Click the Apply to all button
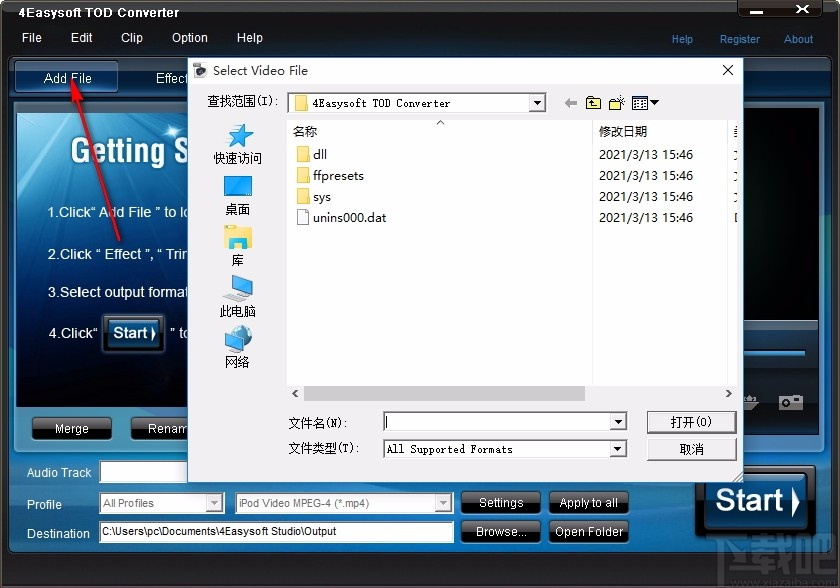Image resolution: width=840 pixels, height=588 pixels. click(588, 503)
